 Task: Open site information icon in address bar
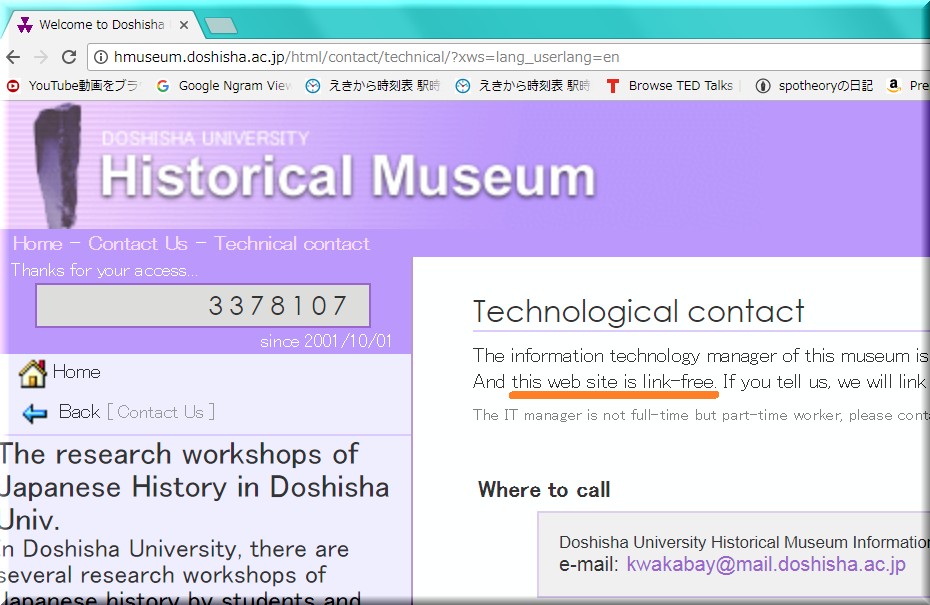(x=101, y=57)
